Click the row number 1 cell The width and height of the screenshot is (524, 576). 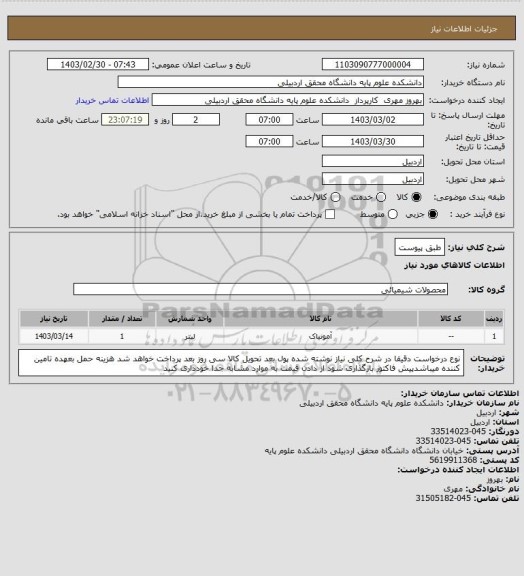[494, 336]
